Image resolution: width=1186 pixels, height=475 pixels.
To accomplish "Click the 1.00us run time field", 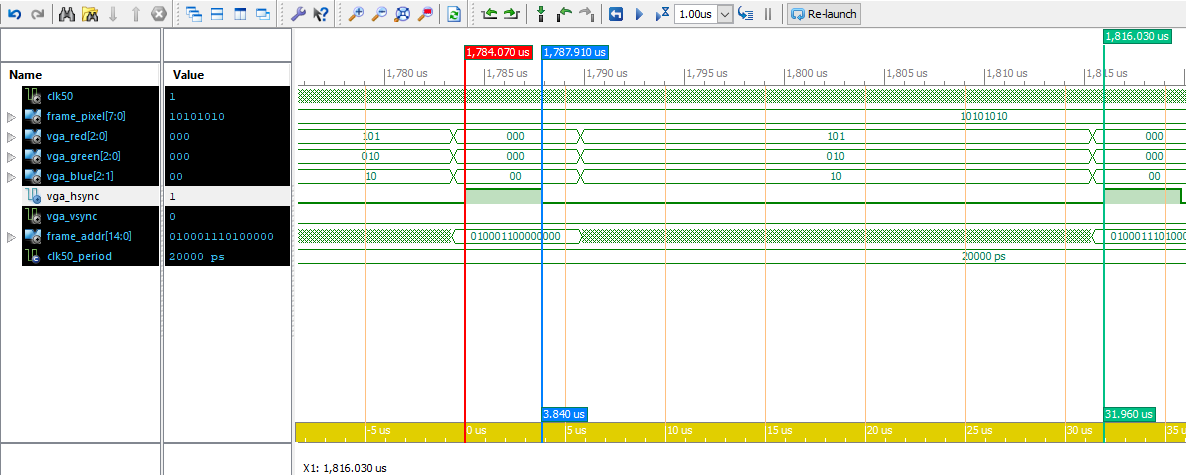I will point(695,14).
